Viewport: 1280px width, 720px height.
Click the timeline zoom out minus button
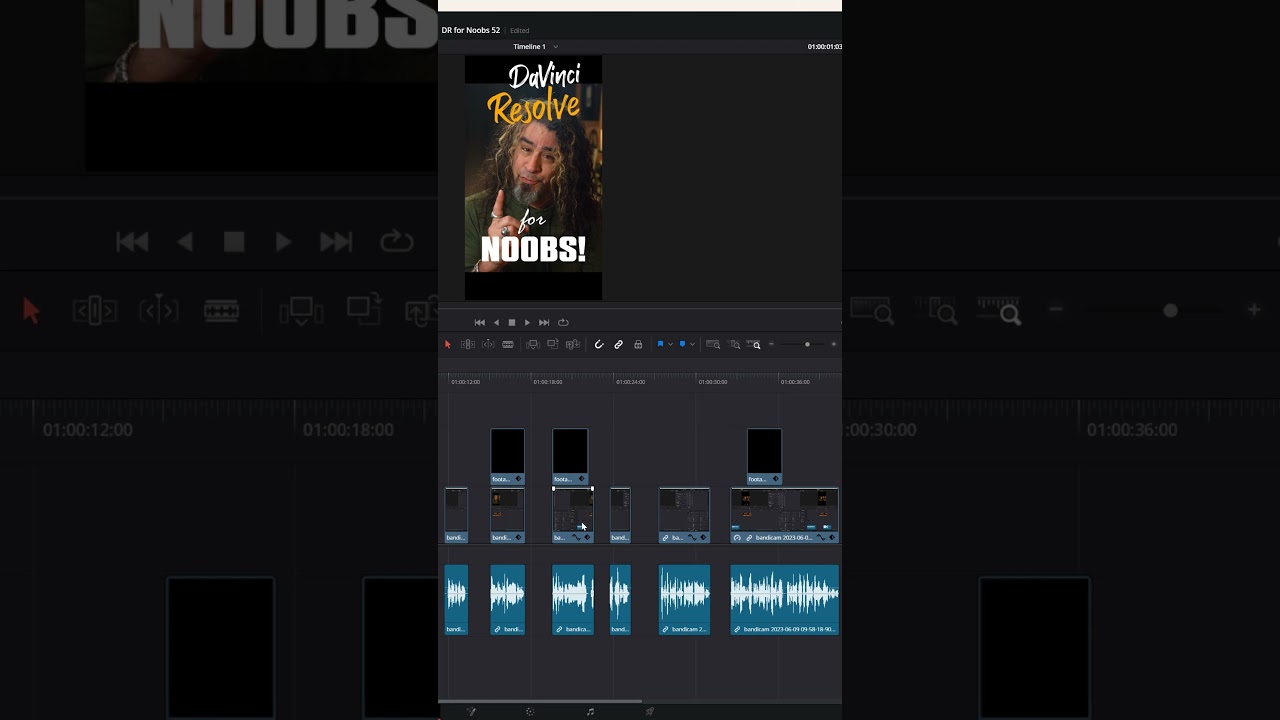point(771,344)
